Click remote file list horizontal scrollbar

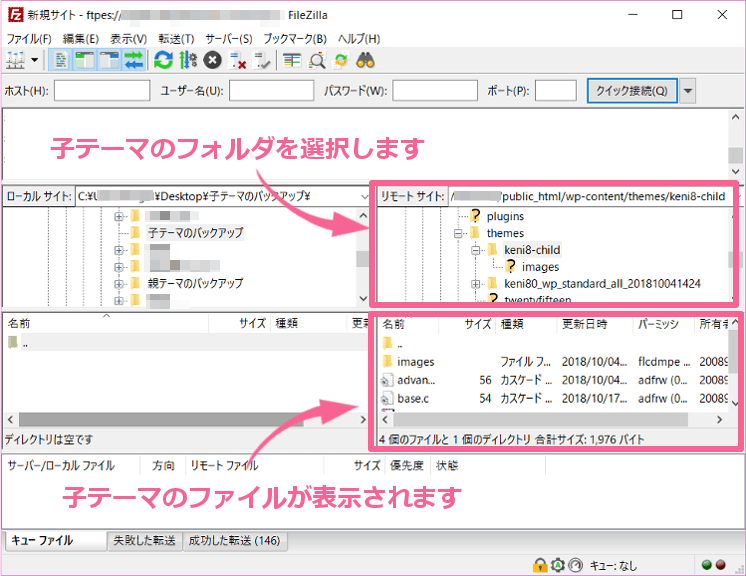pyautogui.click(x=540, y=420)
